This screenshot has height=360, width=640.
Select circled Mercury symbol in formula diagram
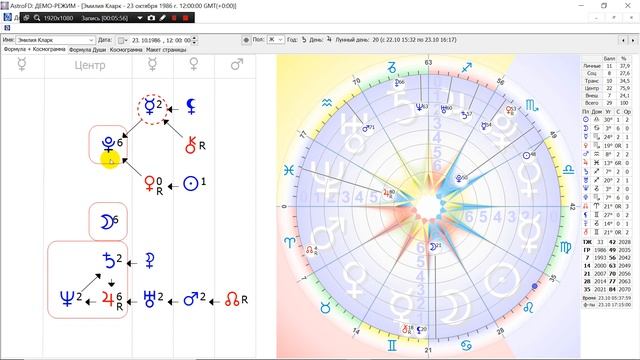pyautogui.click(x=152, y=109)
